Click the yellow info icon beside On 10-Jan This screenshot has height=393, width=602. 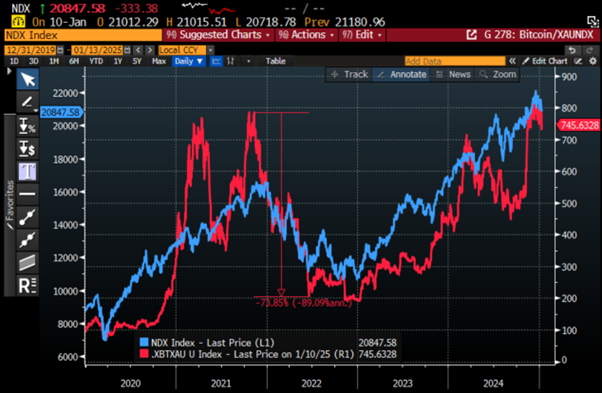(18, 21)
